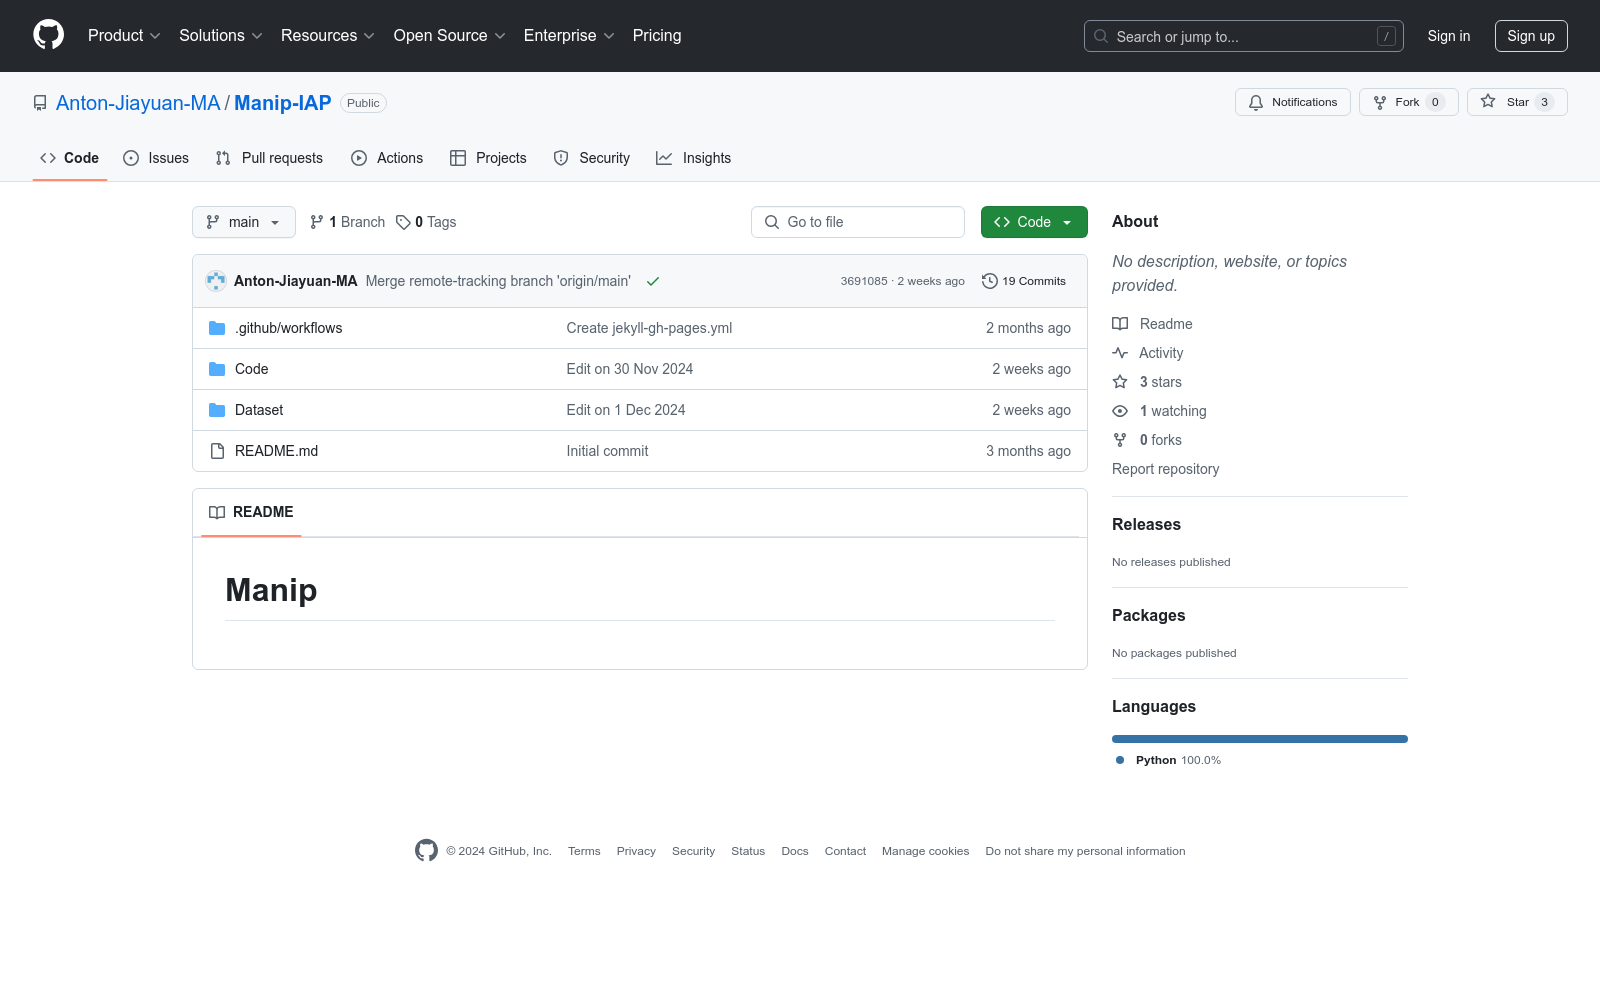This screenshot has height=1000, width=1600.
Task: Open the Edit on 1 Dec 2024 commit
Action: (626, 410)
